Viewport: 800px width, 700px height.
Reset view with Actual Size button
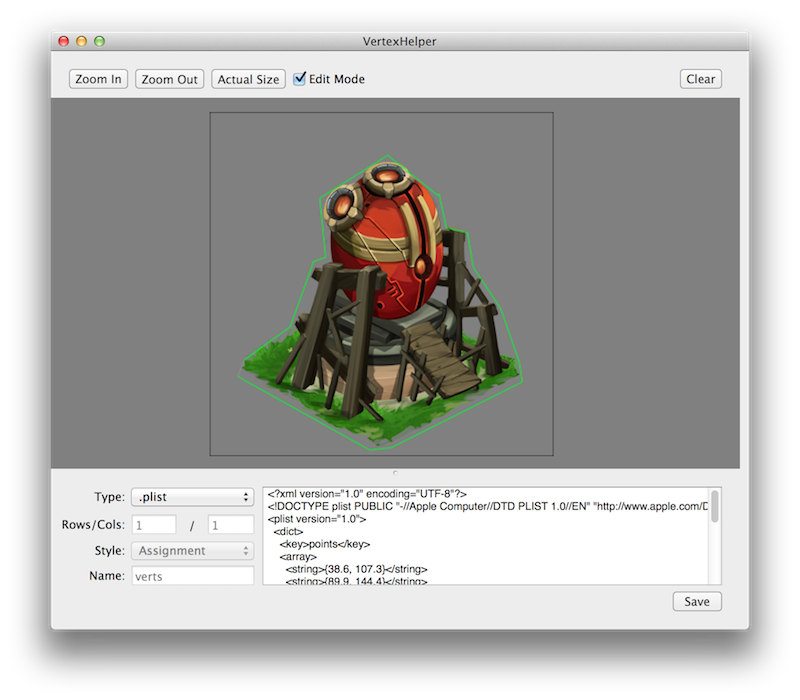[x=248, y=79]
